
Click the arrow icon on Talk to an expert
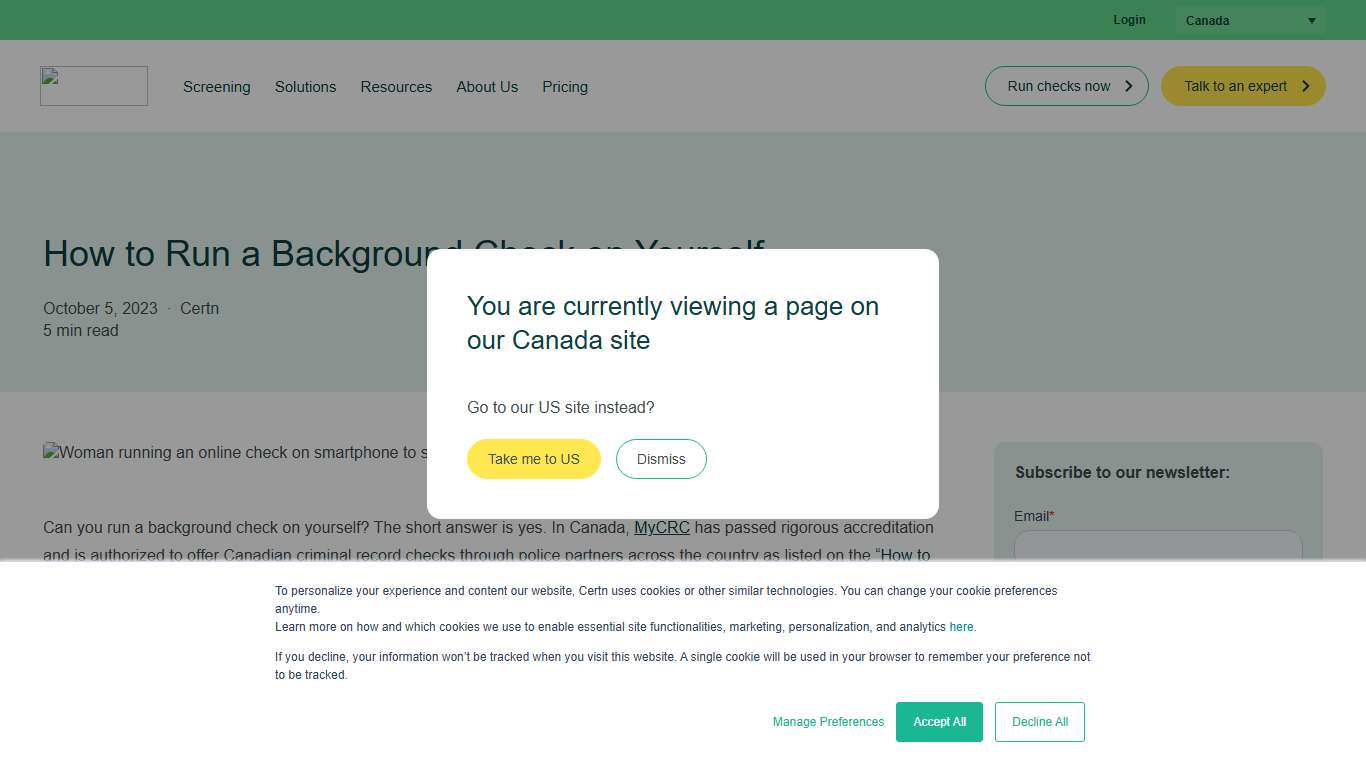coord(1308,86)
